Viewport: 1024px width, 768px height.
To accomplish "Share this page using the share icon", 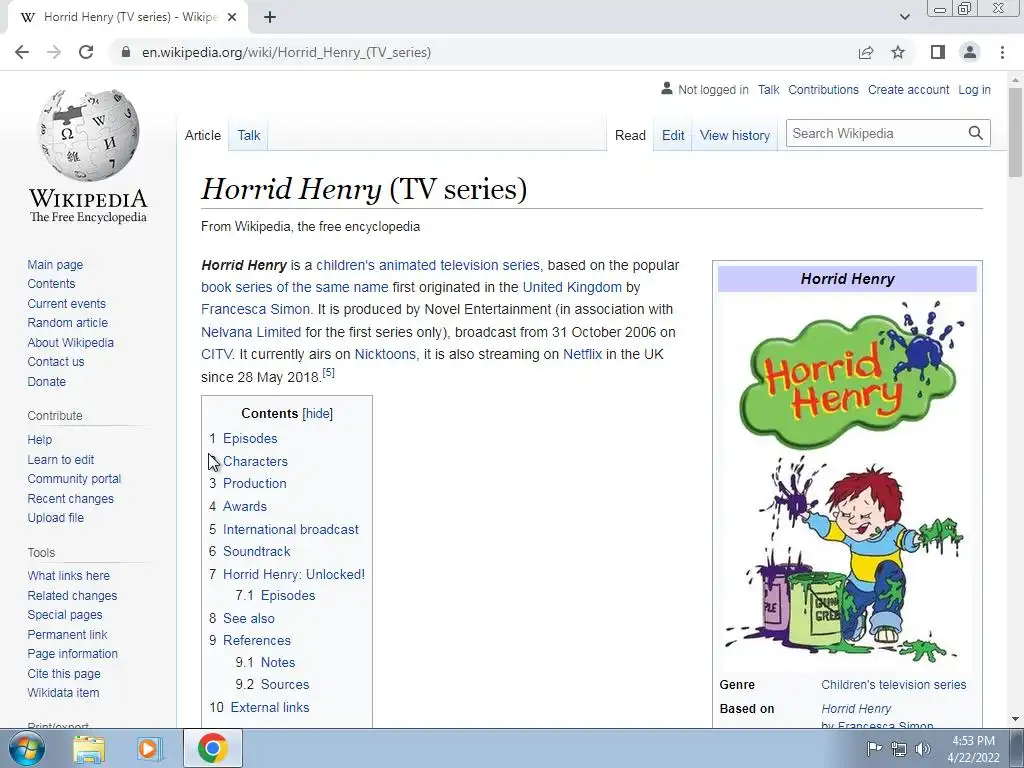I will pos(866,52).
